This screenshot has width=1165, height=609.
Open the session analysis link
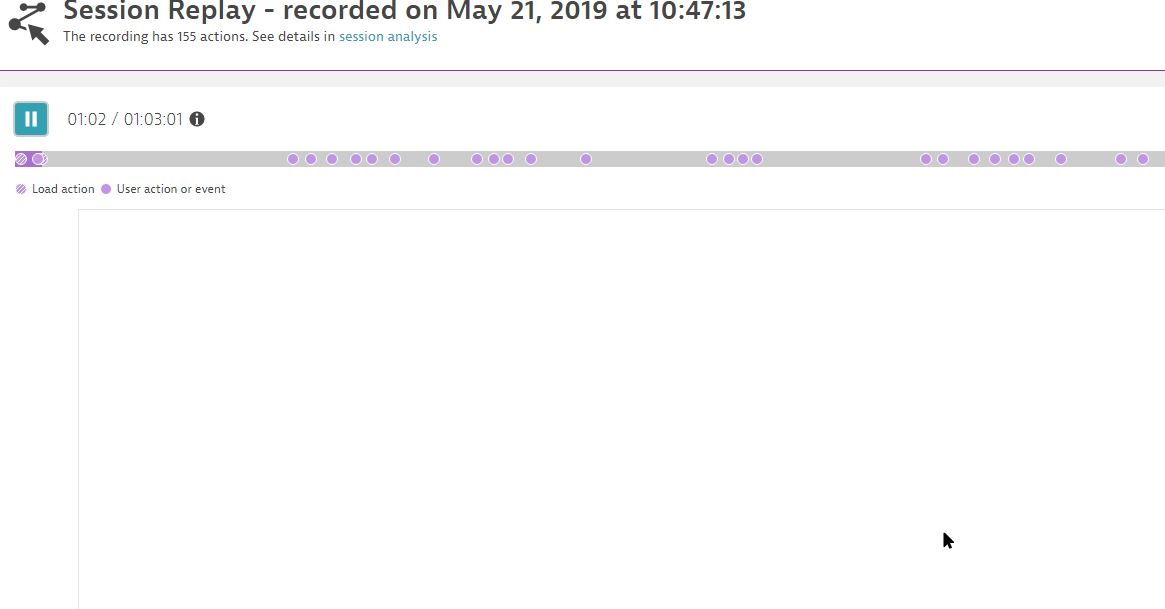(x=388, y=37)
